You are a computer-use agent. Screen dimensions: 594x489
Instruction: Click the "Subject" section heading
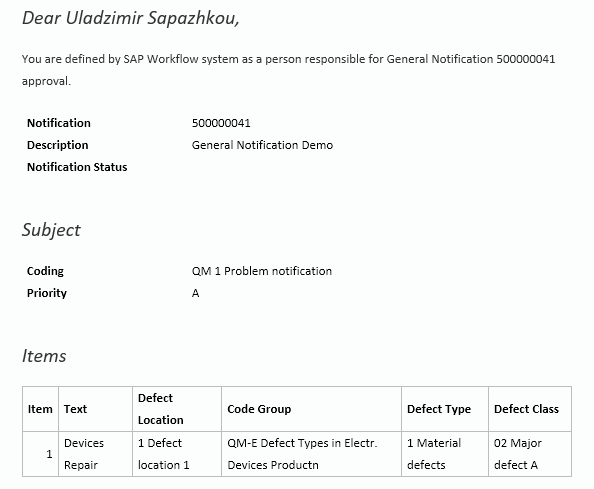(x=51, y=230)
